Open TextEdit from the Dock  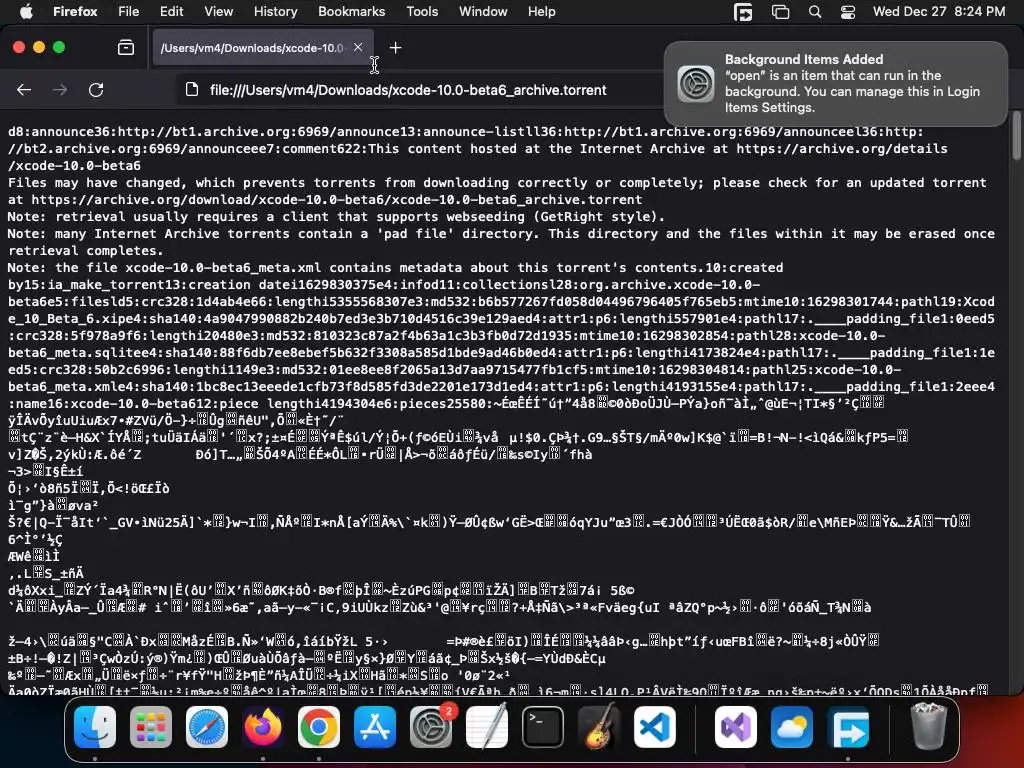[x=487, y=727]
